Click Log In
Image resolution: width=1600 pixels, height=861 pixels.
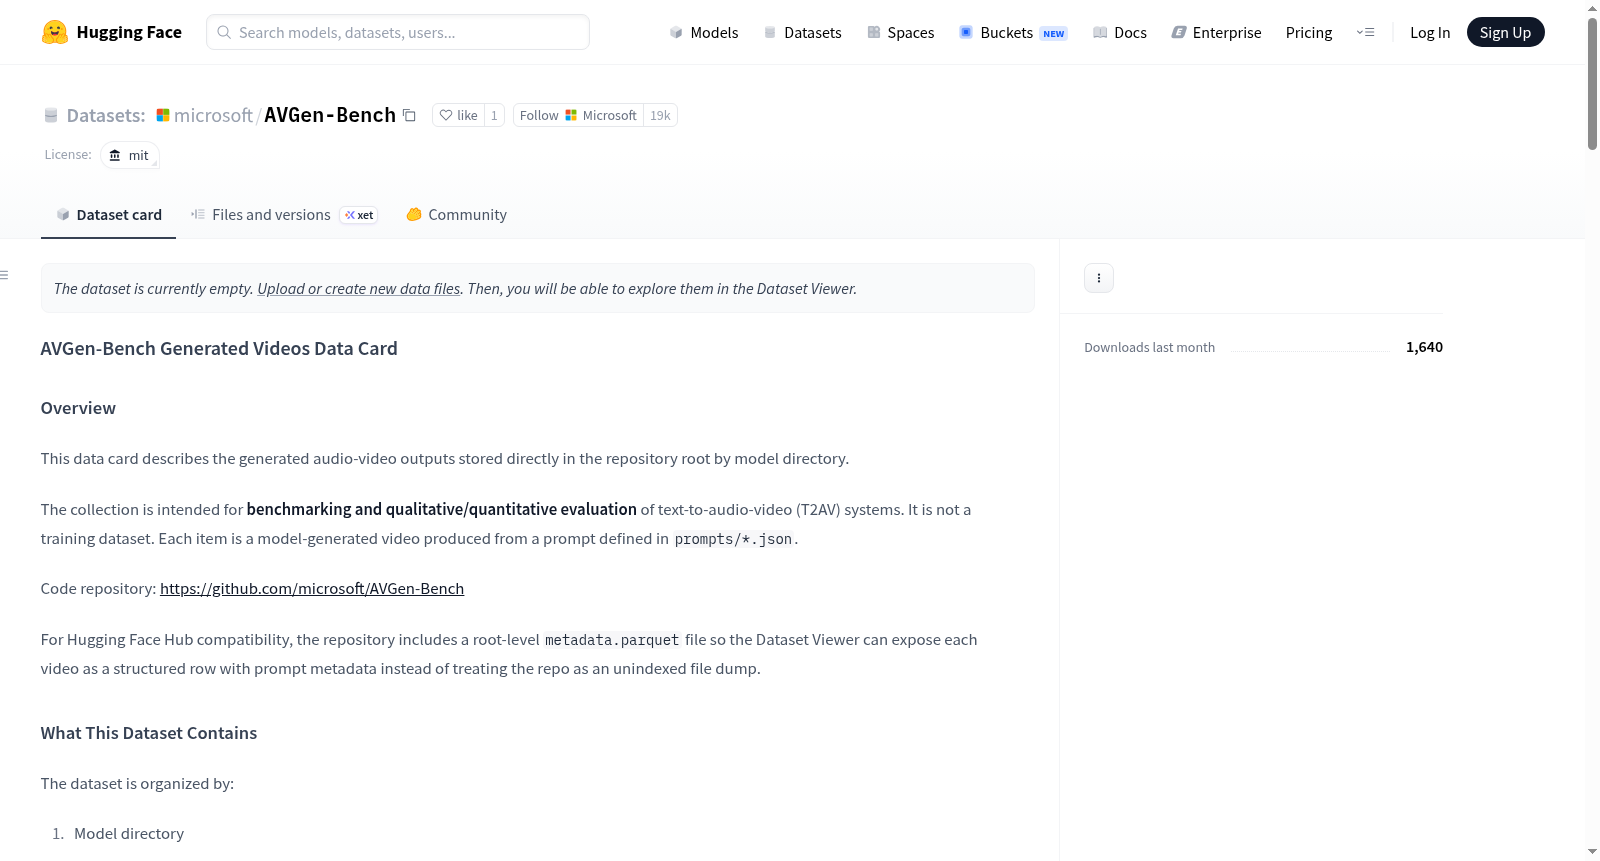(x=1430, y=32)
